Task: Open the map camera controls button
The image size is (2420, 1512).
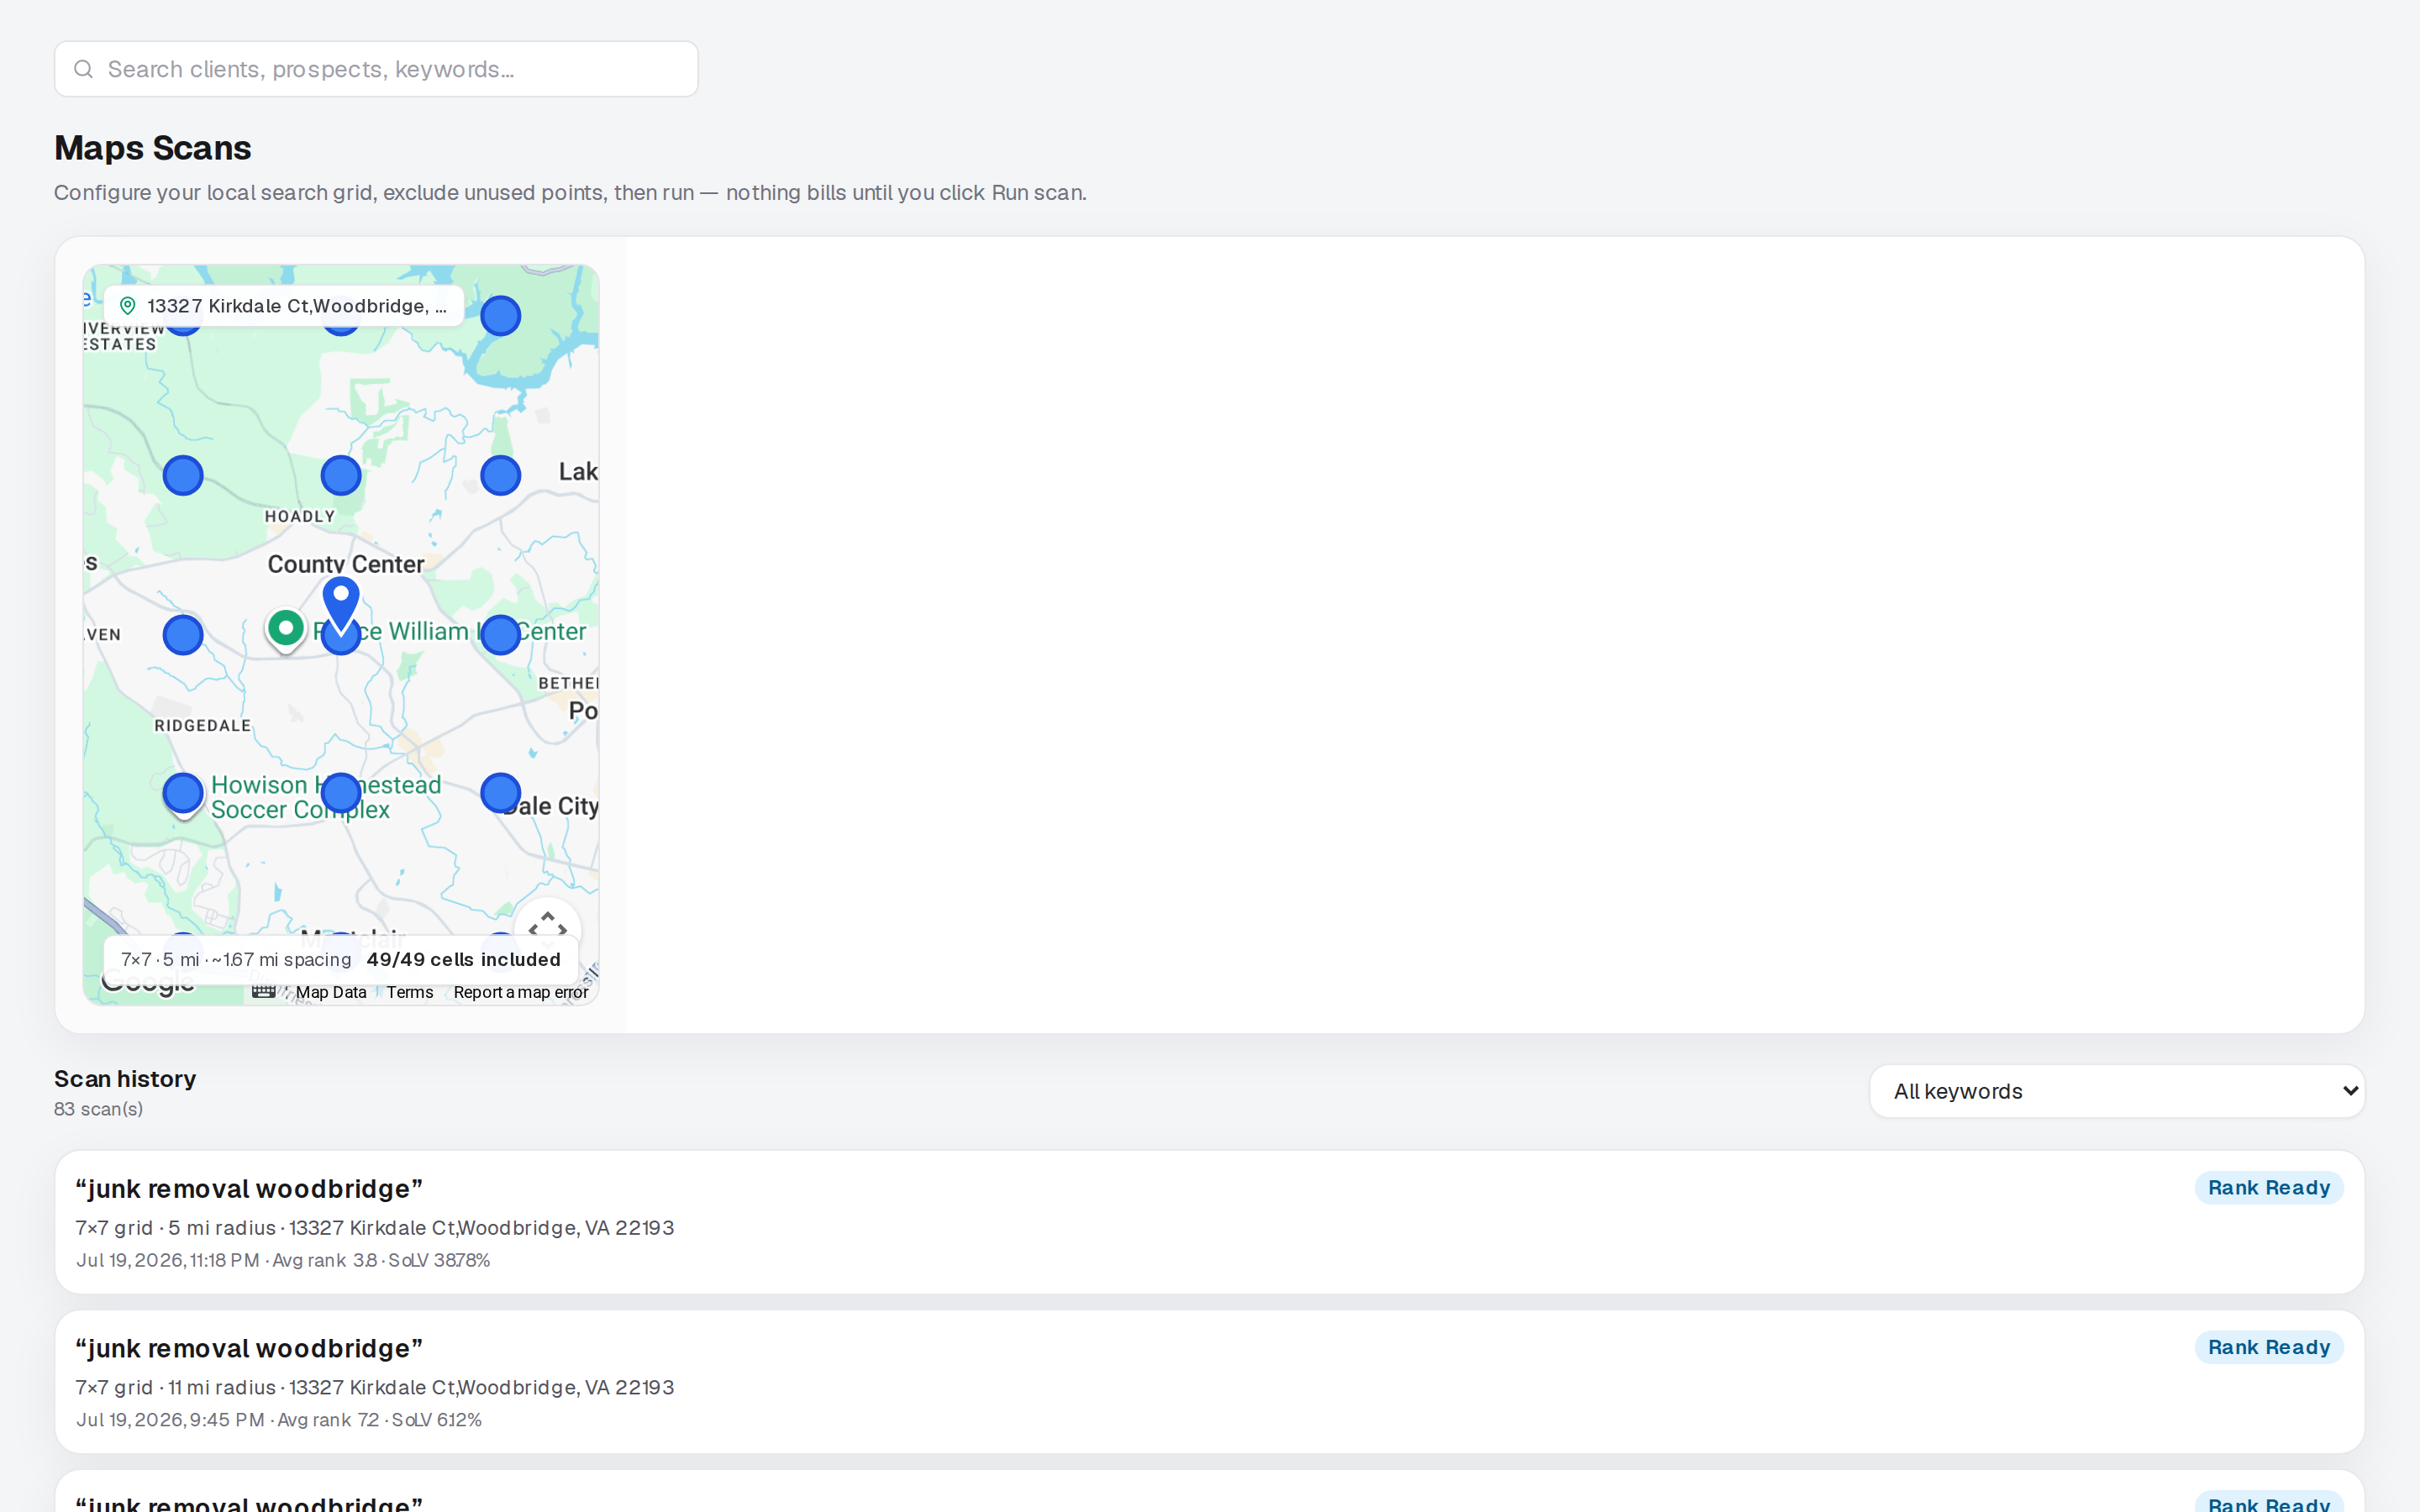Action: (x=548, y=930)
